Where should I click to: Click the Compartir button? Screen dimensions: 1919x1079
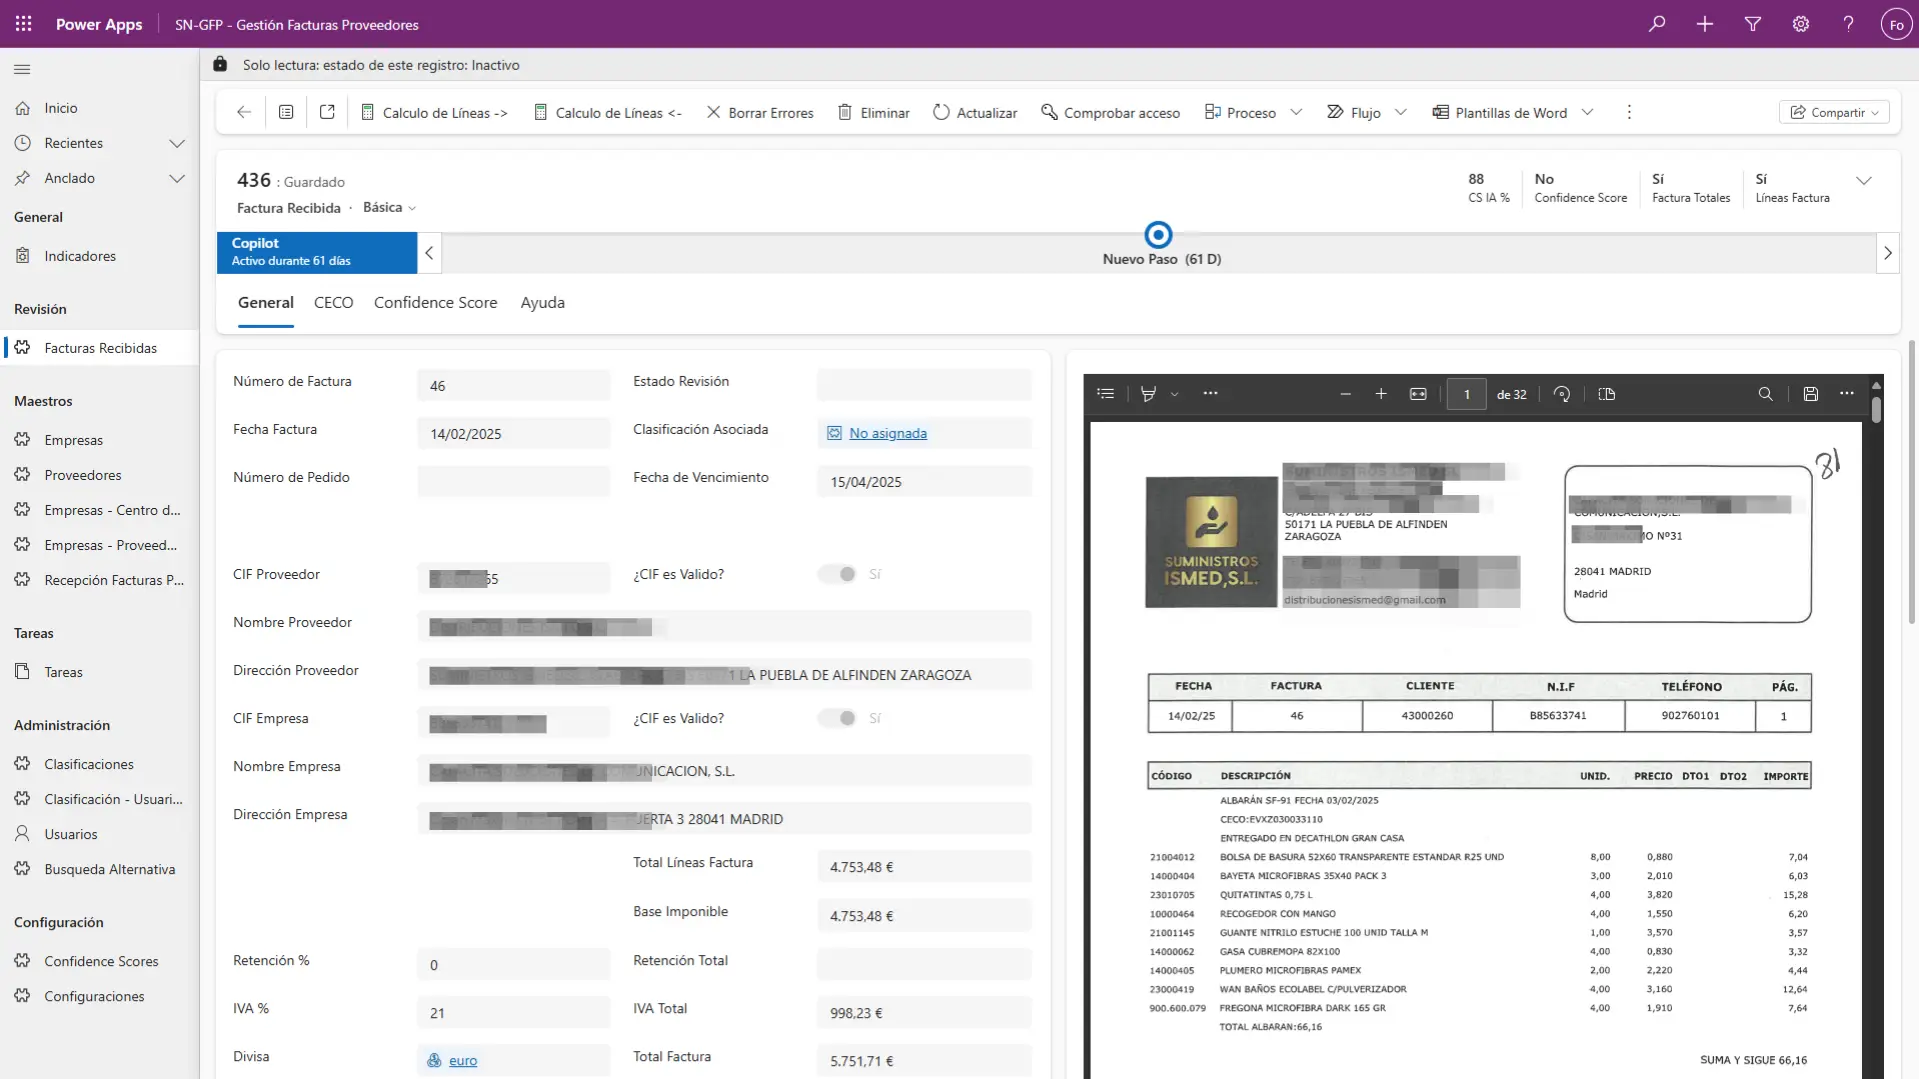pos(1834,113)
